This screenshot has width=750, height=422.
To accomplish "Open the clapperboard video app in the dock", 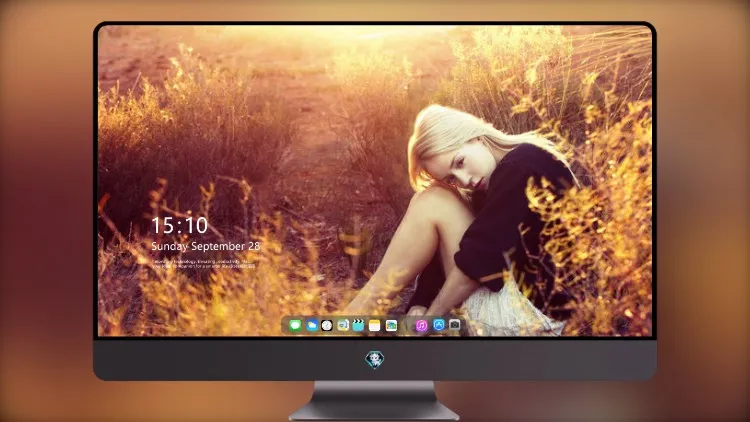I will [x=358, y=325].
